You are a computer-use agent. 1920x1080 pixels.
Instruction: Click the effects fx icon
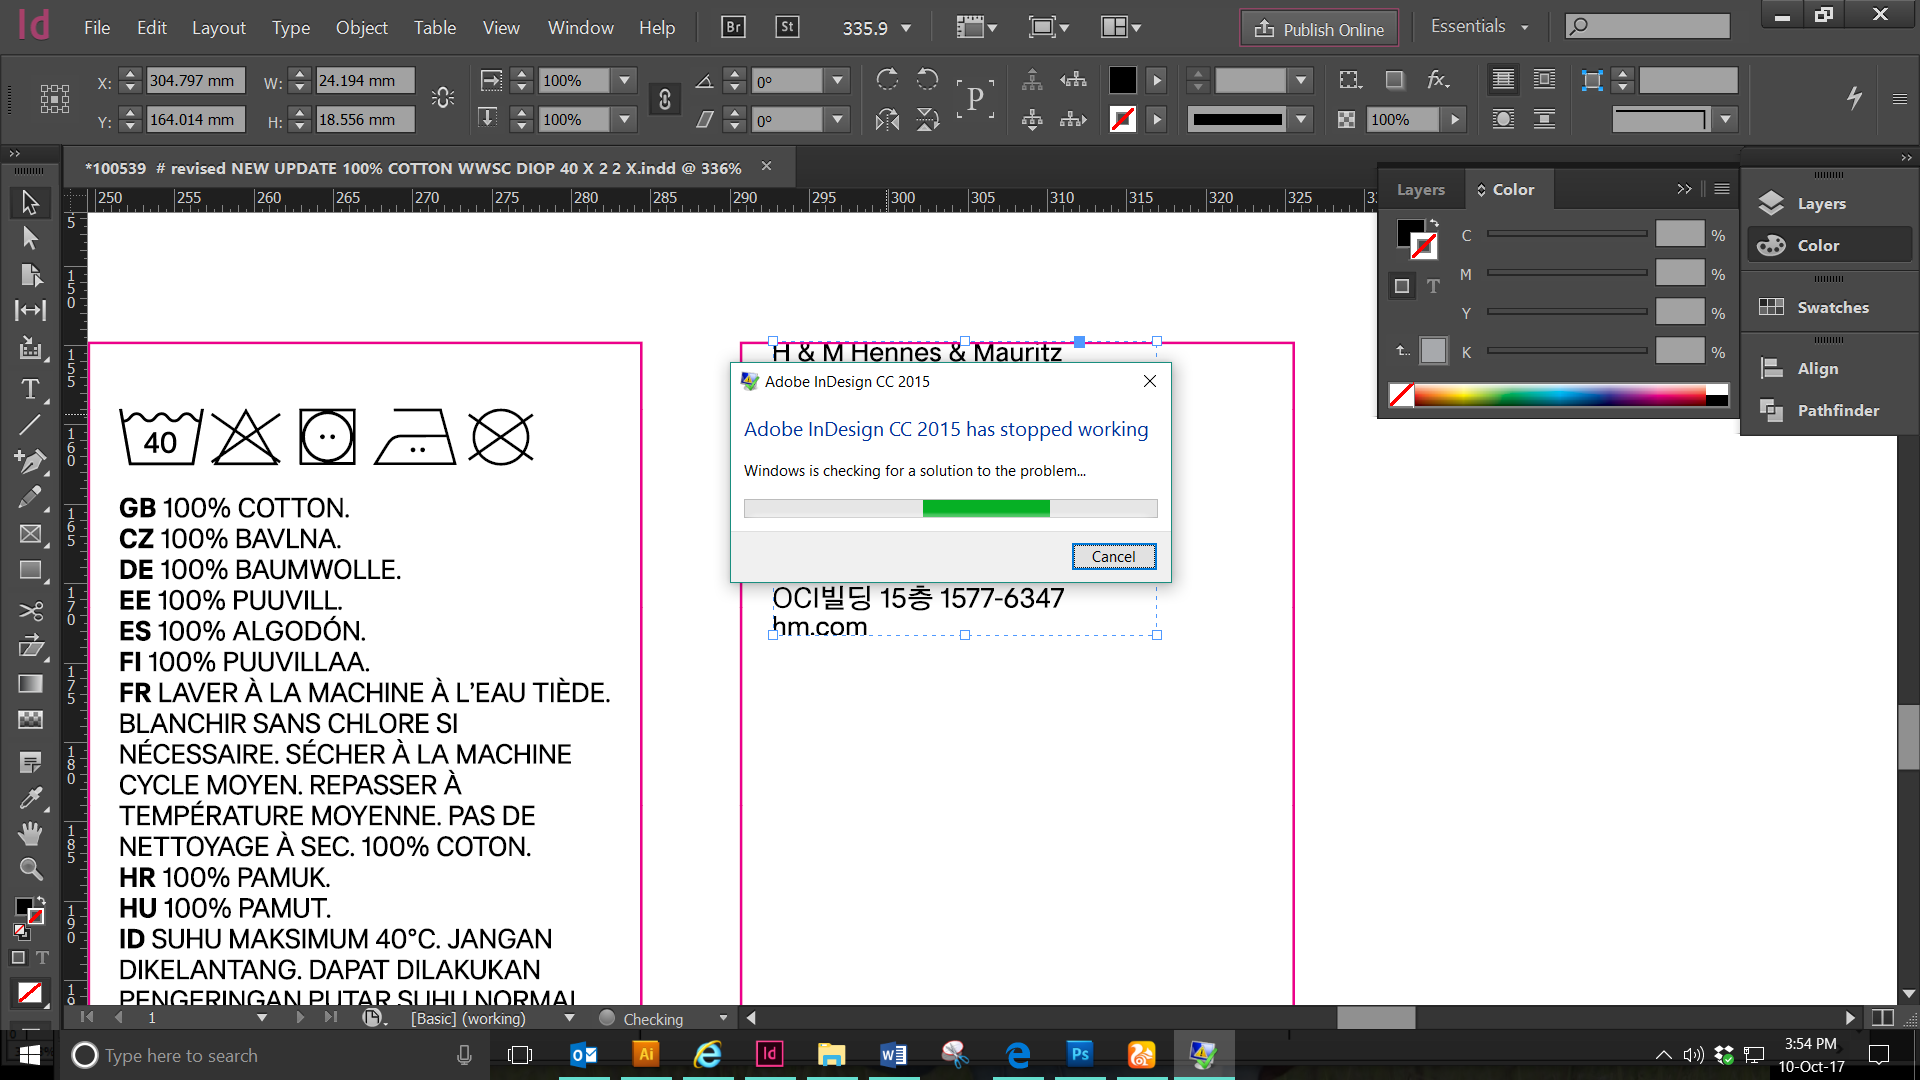coord(1438,80)
